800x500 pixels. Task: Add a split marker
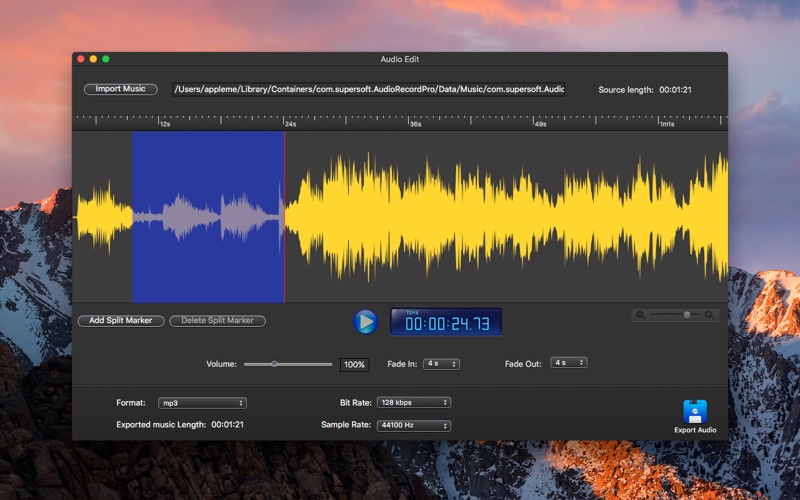[121, 321]
